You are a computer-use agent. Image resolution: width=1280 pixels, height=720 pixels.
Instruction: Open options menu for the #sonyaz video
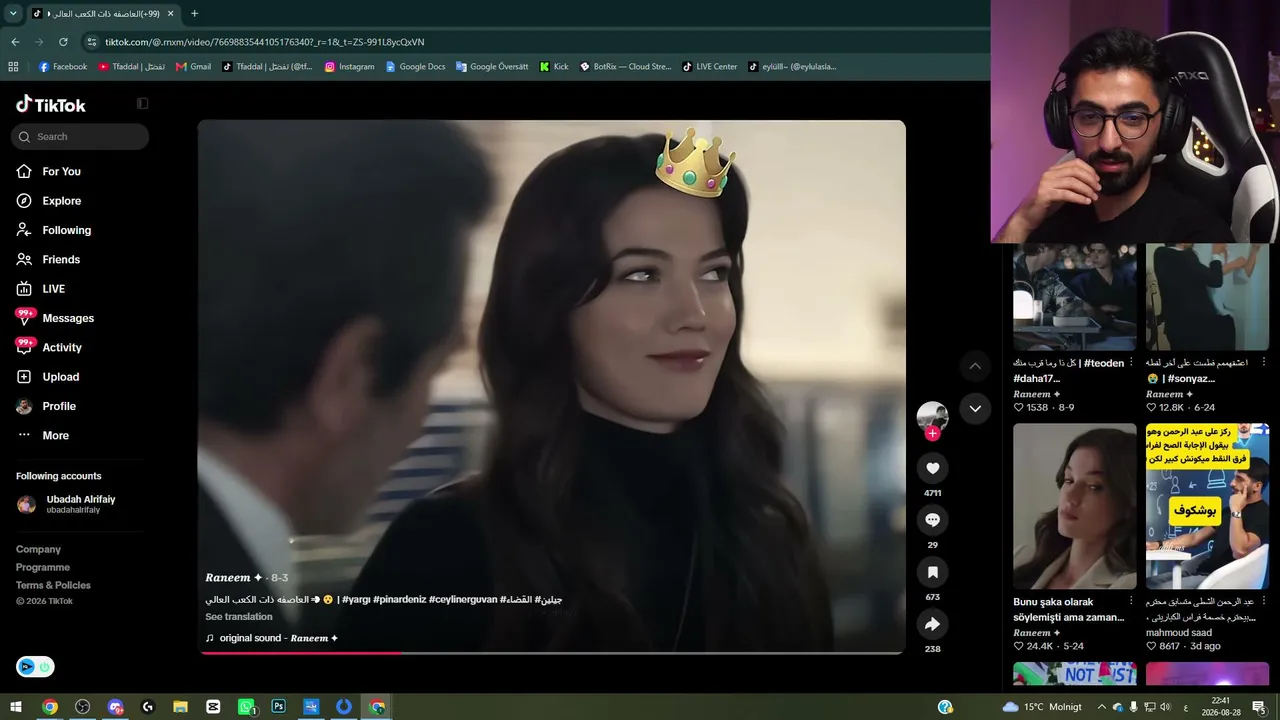(x=1263, y=362)
